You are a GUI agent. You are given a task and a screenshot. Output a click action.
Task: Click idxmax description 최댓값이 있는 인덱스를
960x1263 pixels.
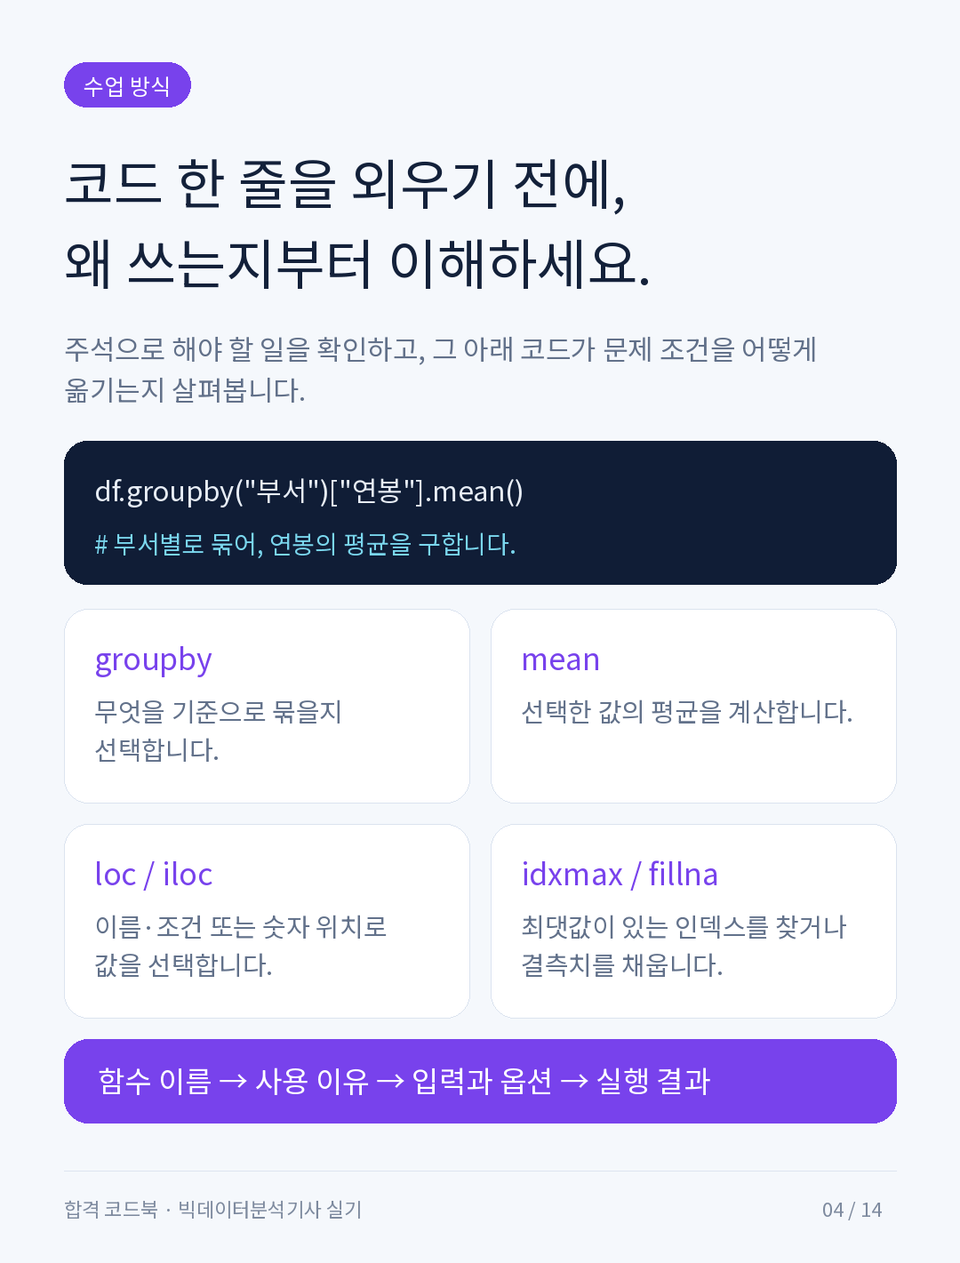tap(684, 946)
